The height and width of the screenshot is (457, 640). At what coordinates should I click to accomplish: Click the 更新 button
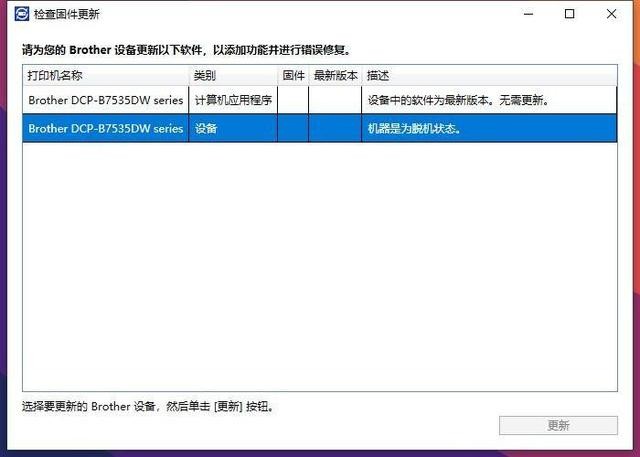[558, 426]
